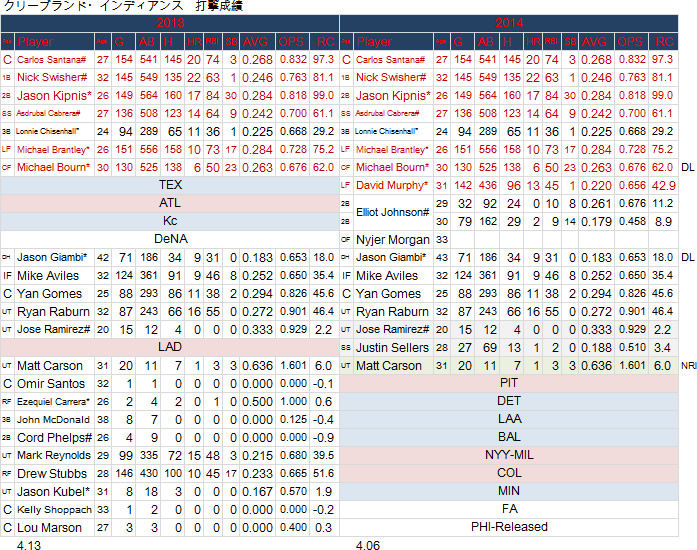Select the TEX row cell
This screenshot has height=550, width=697.
(170, 185)
